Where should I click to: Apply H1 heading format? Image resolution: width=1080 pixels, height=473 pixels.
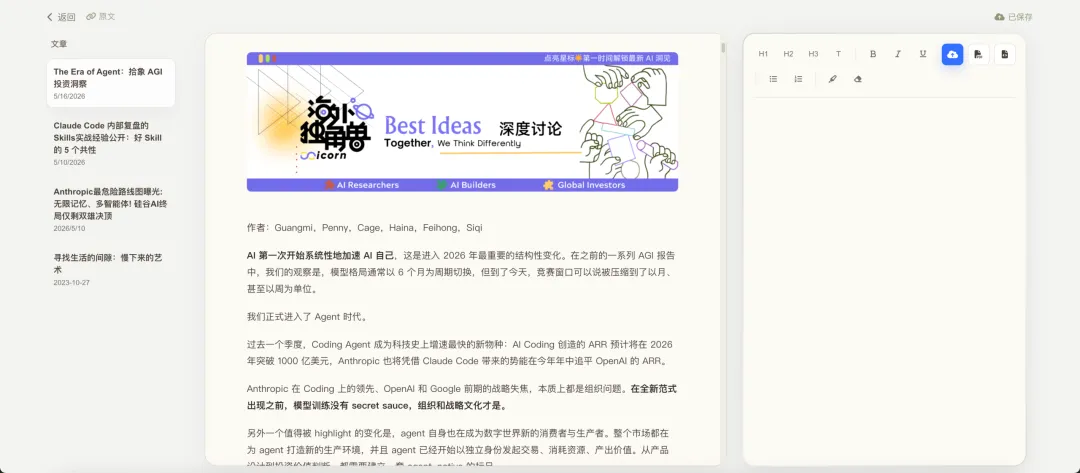pyautogui.click(x=763, y=54)
